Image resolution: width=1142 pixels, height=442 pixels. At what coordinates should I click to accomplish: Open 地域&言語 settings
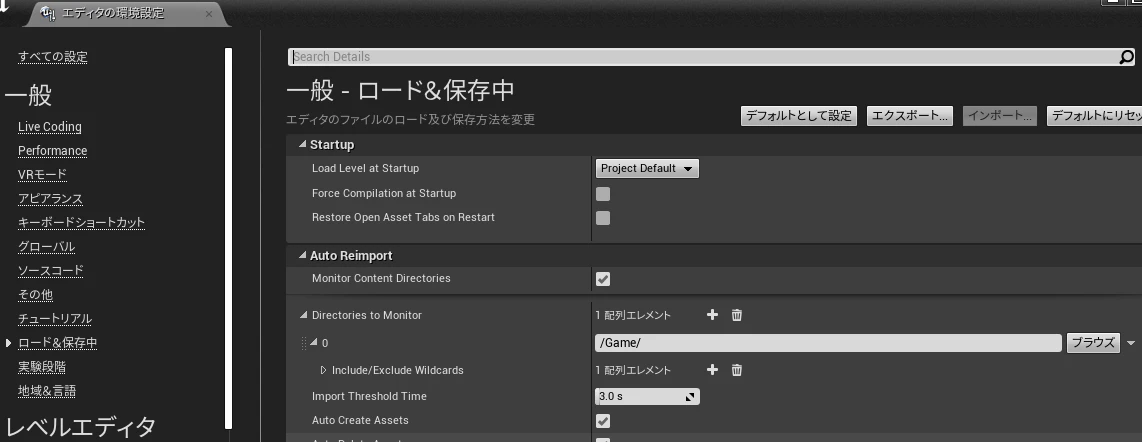point(47,391)
